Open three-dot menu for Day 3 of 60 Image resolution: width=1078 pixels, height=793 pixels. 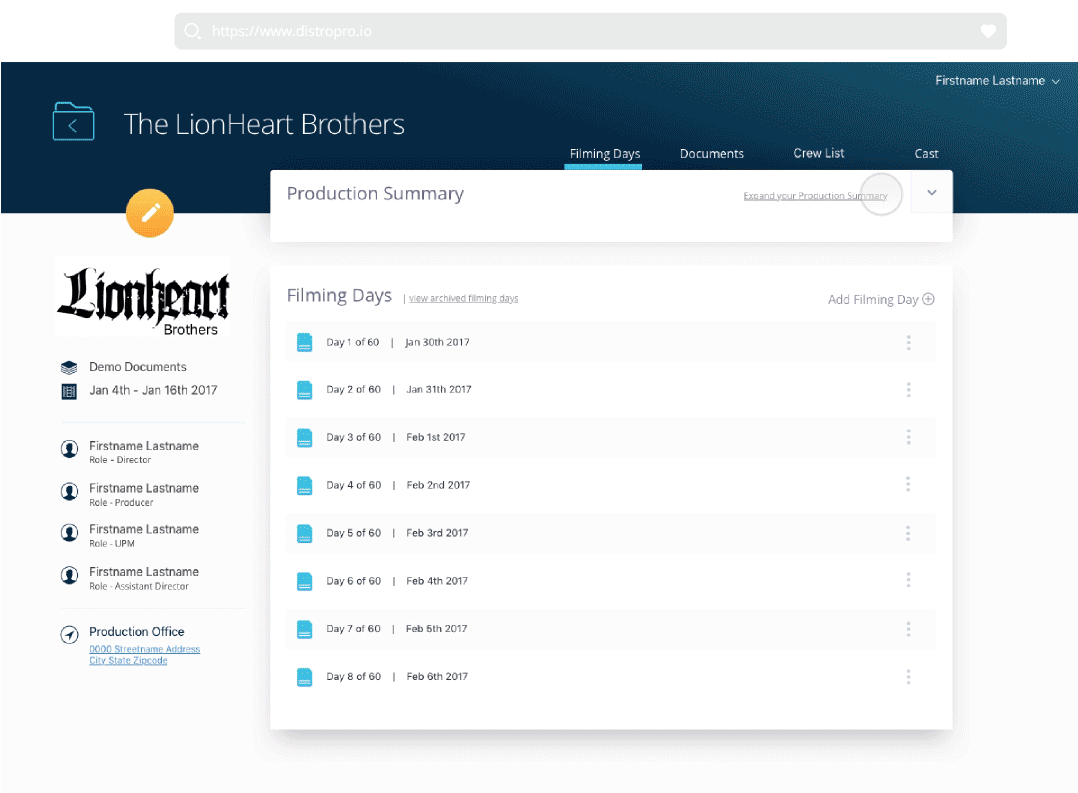click(908, 437)
